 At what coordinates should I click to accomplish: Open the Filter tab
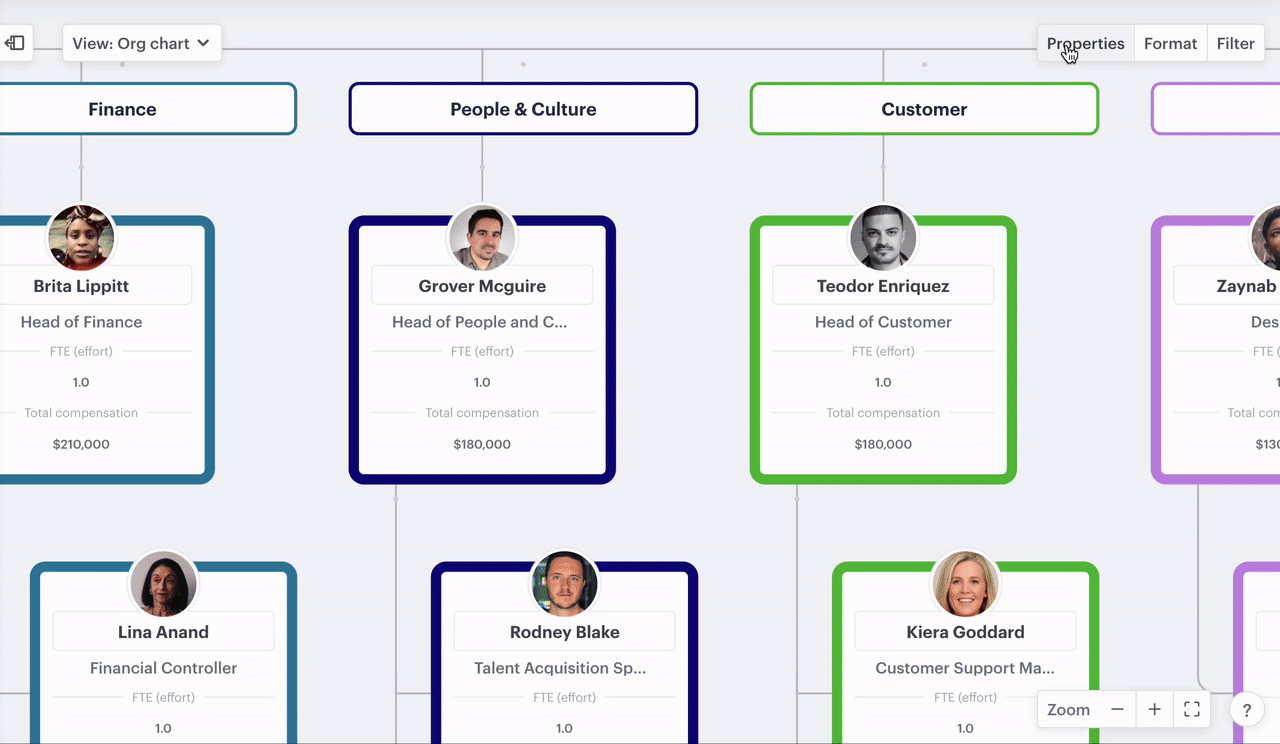coord(1235,43)
